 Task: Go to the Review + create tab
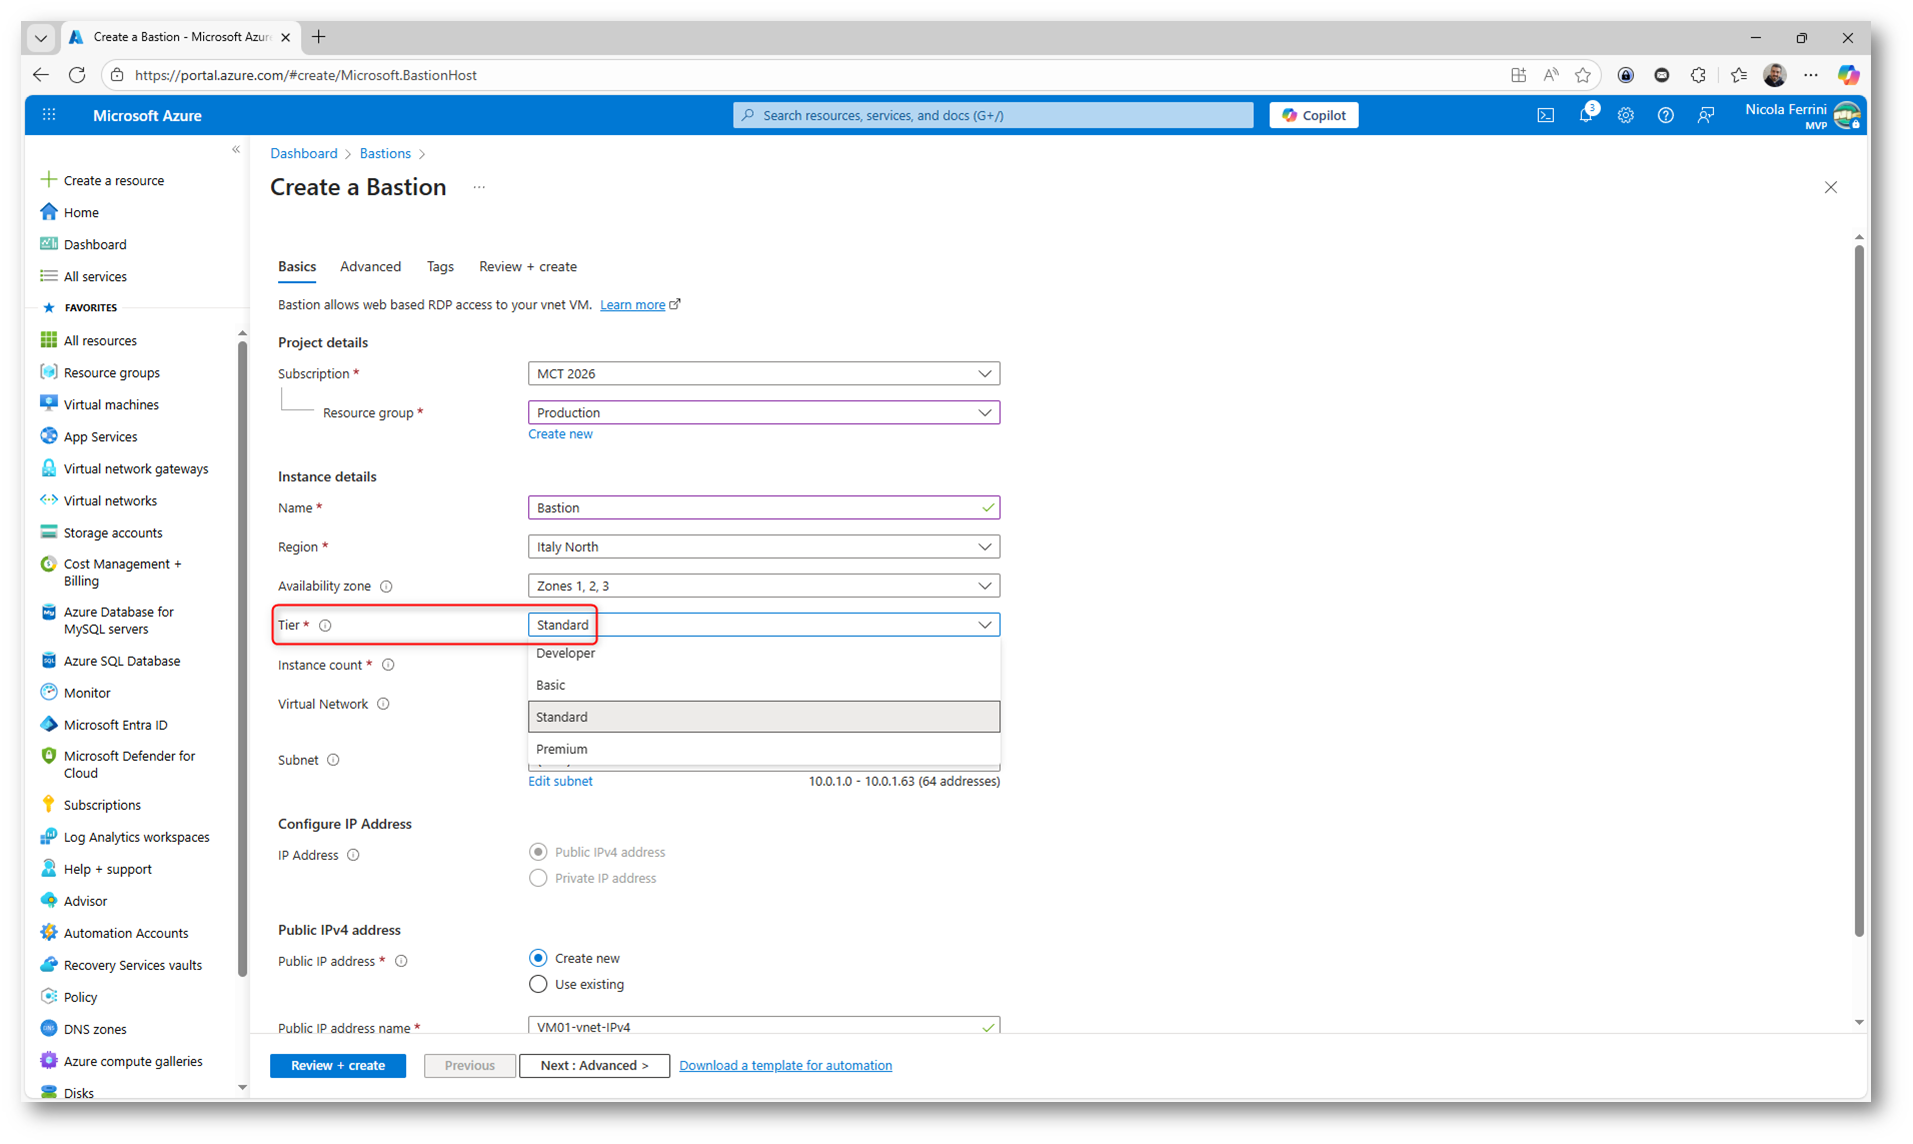(527, 267)
